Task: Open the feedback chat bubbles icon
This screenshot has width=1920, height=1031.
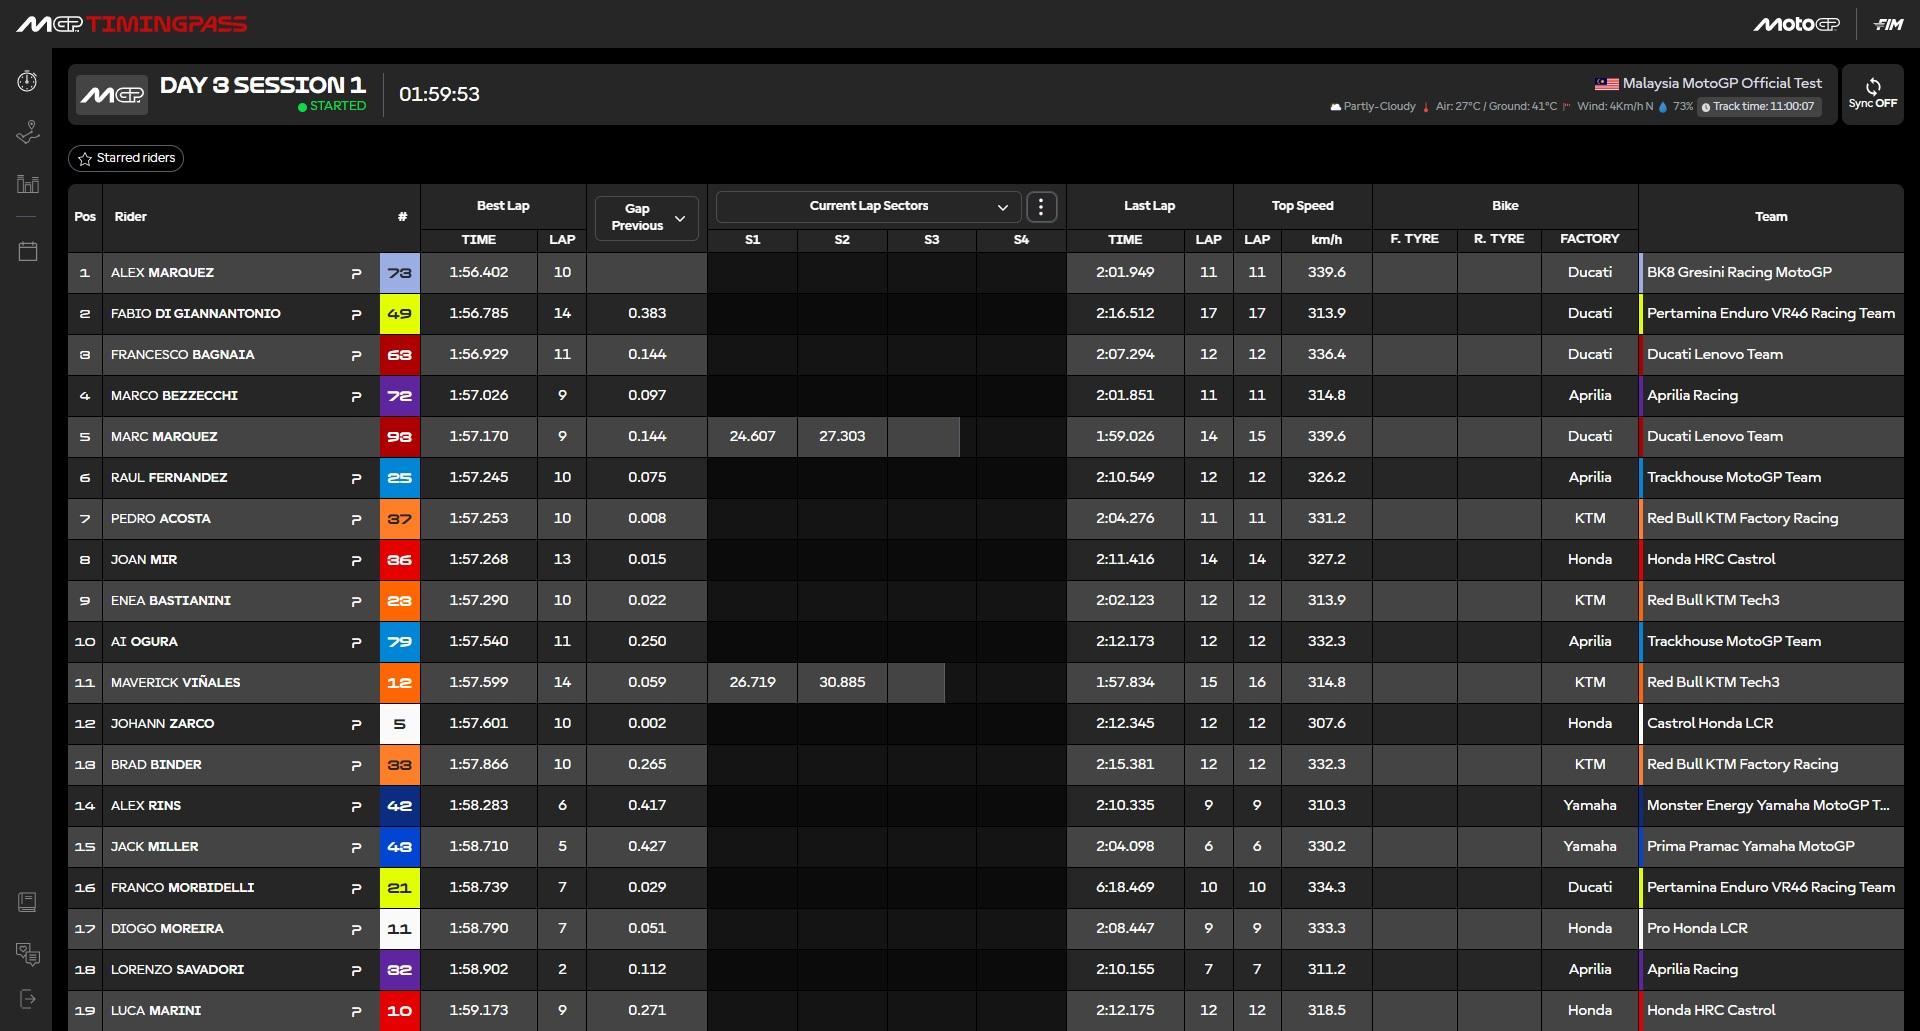Action: click(x=28, y=954)
